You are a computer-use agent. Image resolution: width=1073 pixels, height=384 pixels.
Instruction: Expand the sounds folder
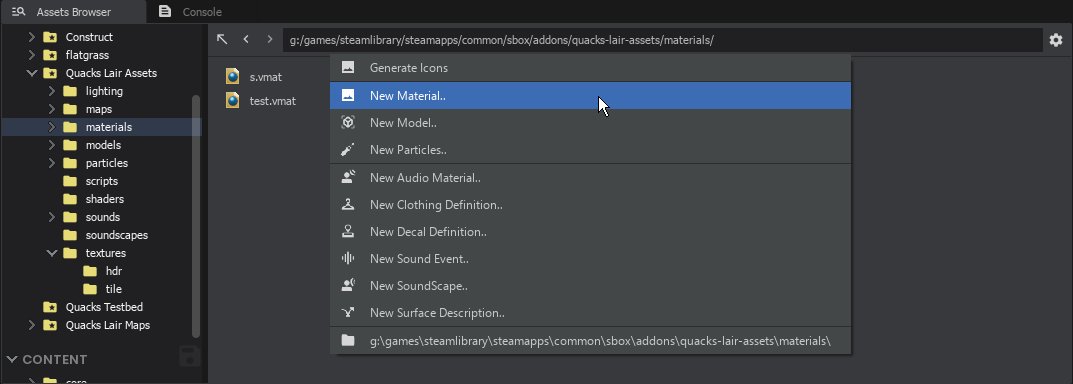[51, 217]
